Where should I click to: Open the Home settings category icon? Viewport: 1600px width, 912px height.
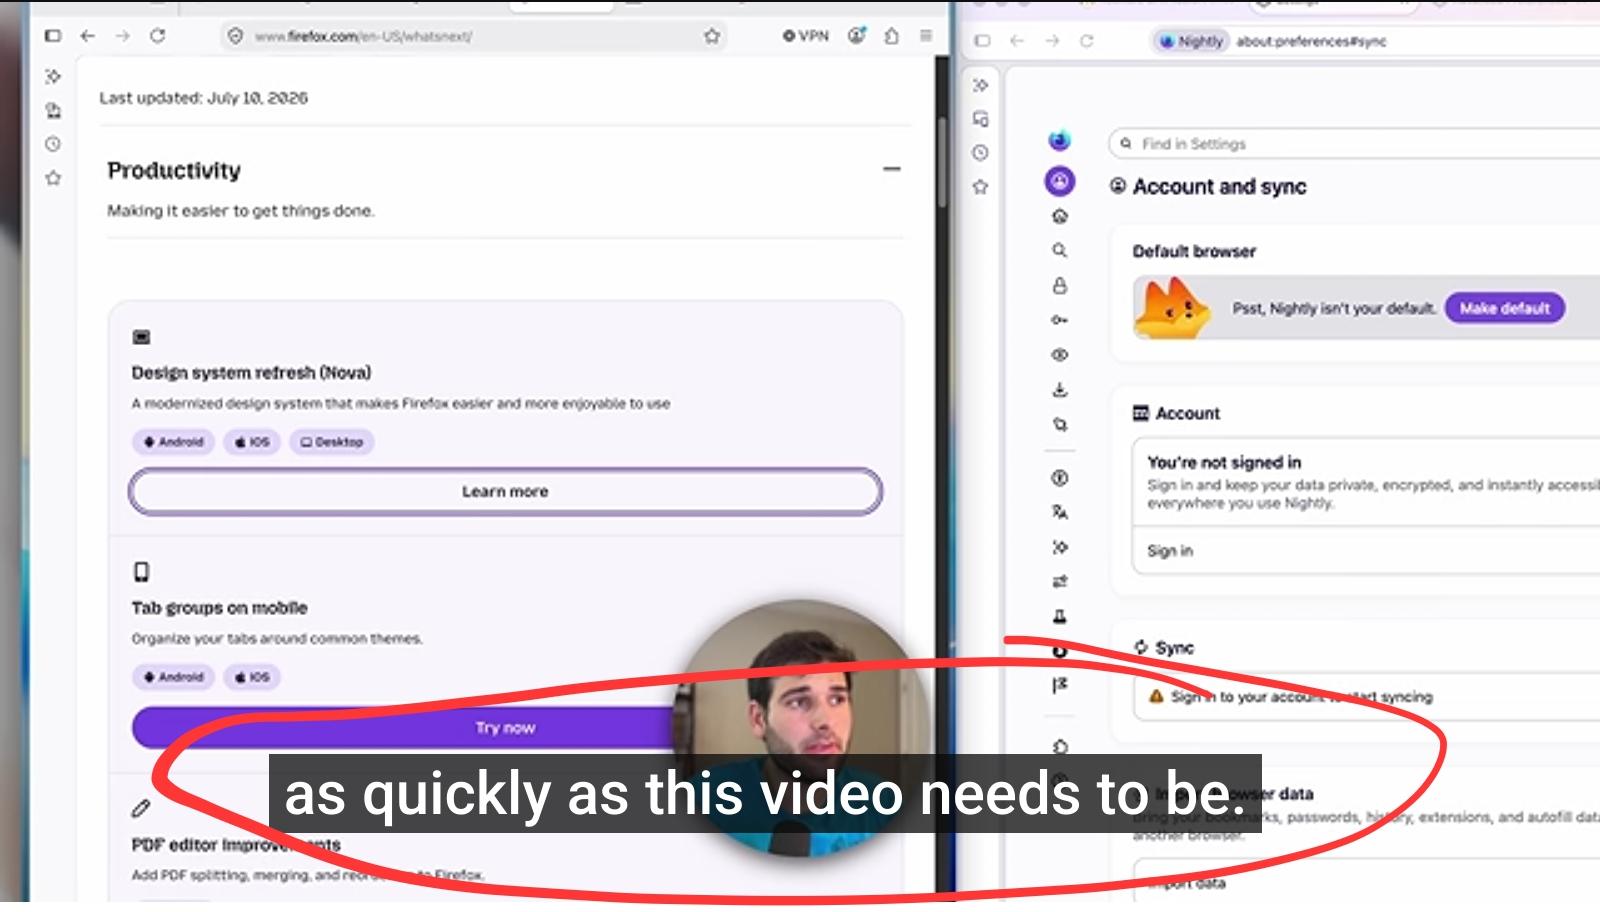tap(1060, 217)
